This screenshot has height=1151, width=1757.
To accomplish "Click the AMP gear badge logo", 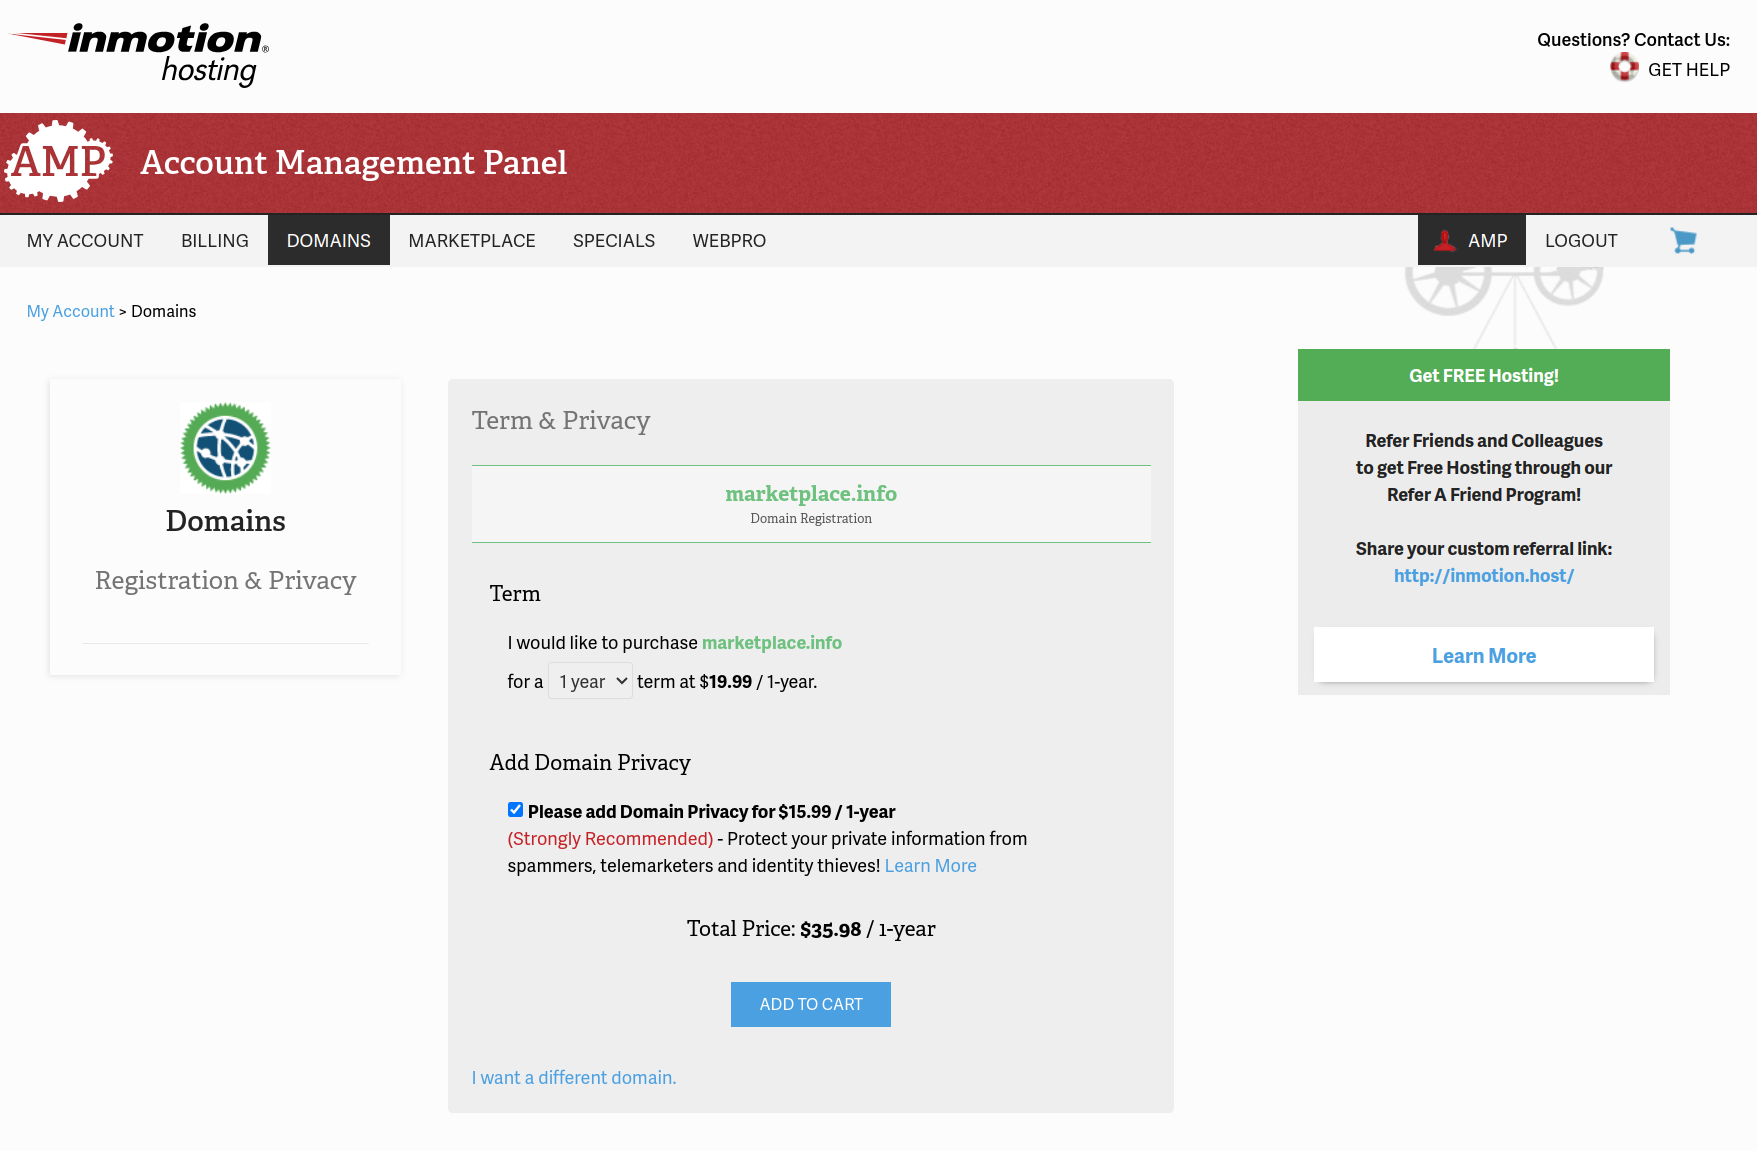I will (x=59, y=161).
